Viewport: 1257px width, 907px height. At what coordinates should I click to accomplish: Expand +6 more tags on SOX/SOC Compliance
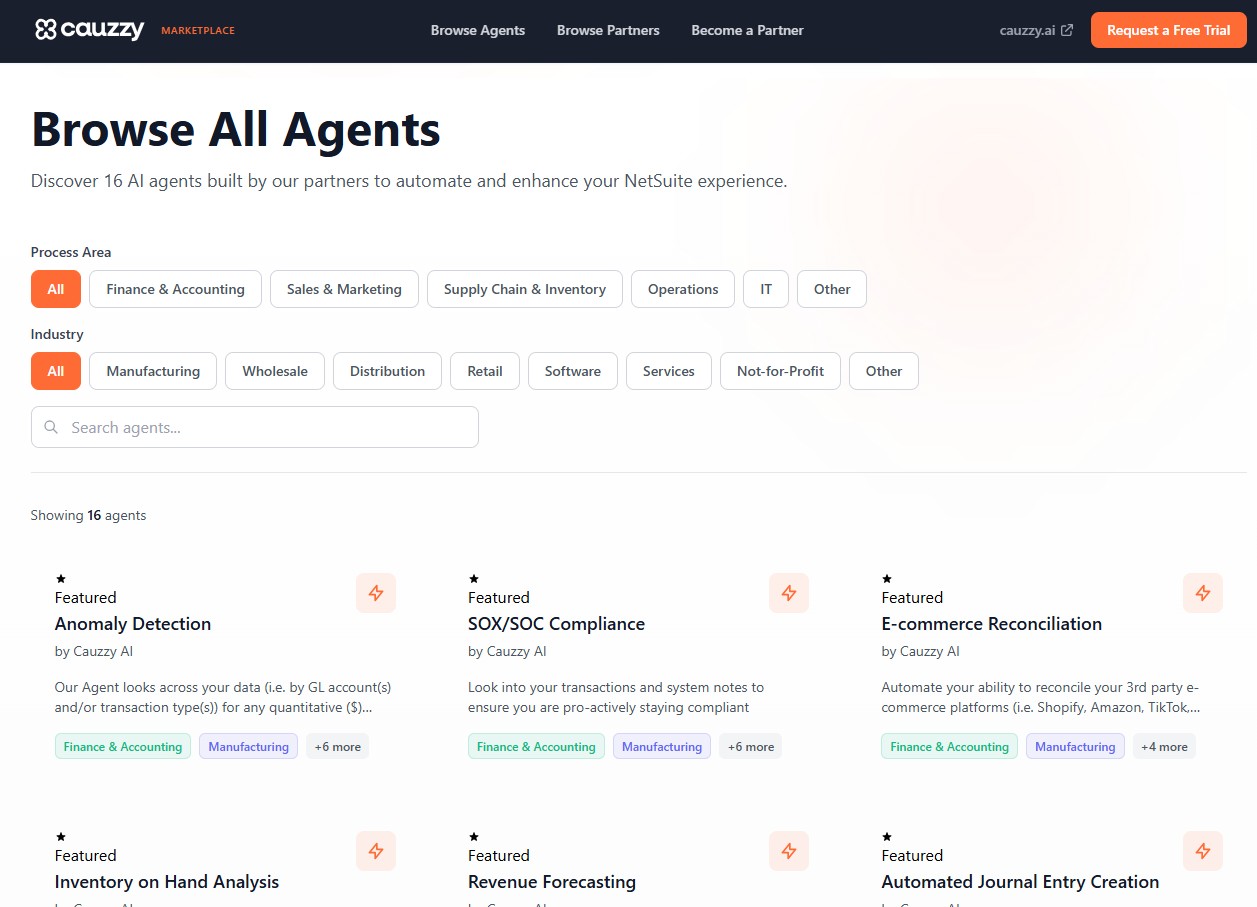[751, 746]
